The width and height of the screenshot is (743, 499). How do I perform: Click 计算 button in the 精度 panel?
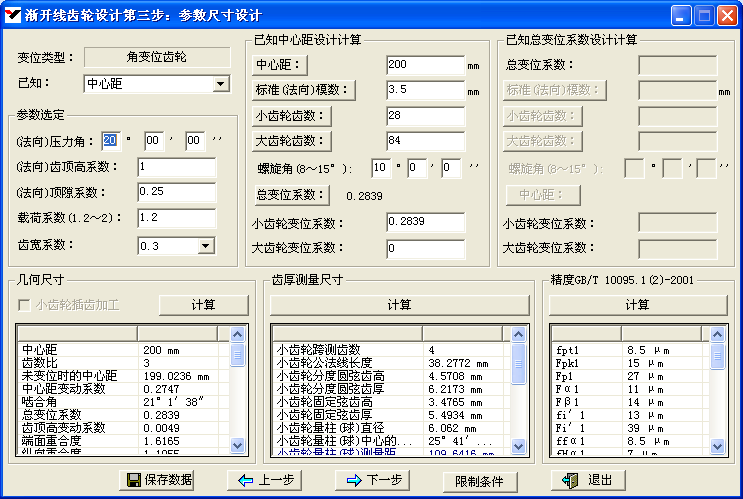636,305
